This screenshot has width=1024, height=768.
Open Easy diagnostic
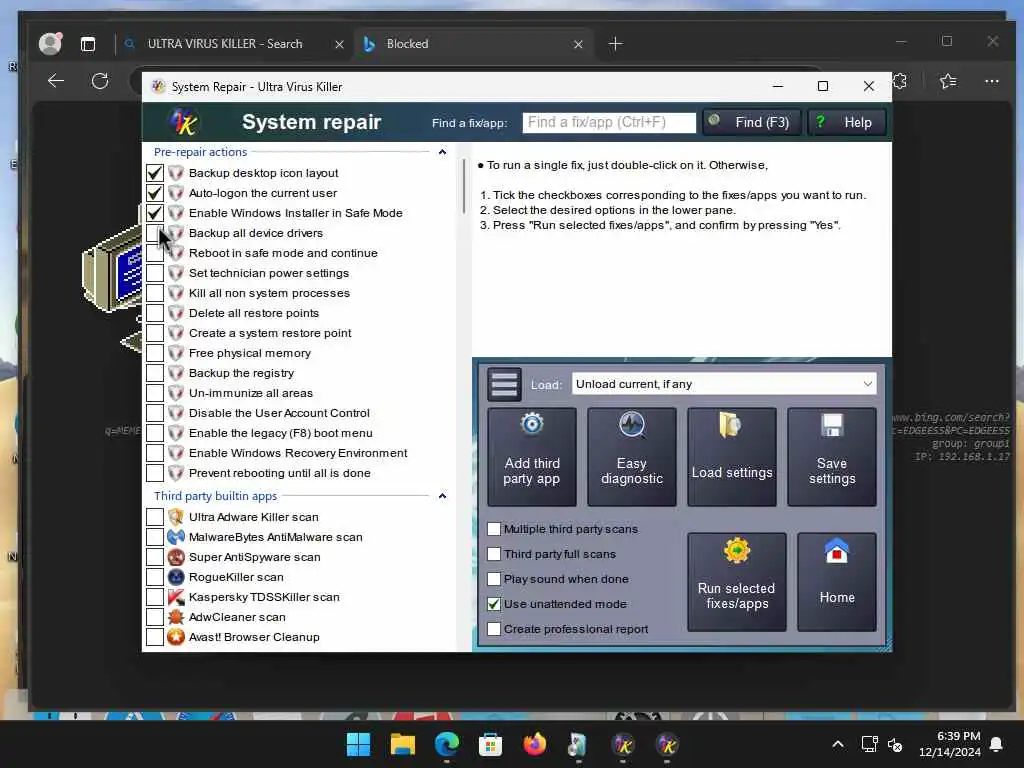pyautogui.click(x=632, y=456)
